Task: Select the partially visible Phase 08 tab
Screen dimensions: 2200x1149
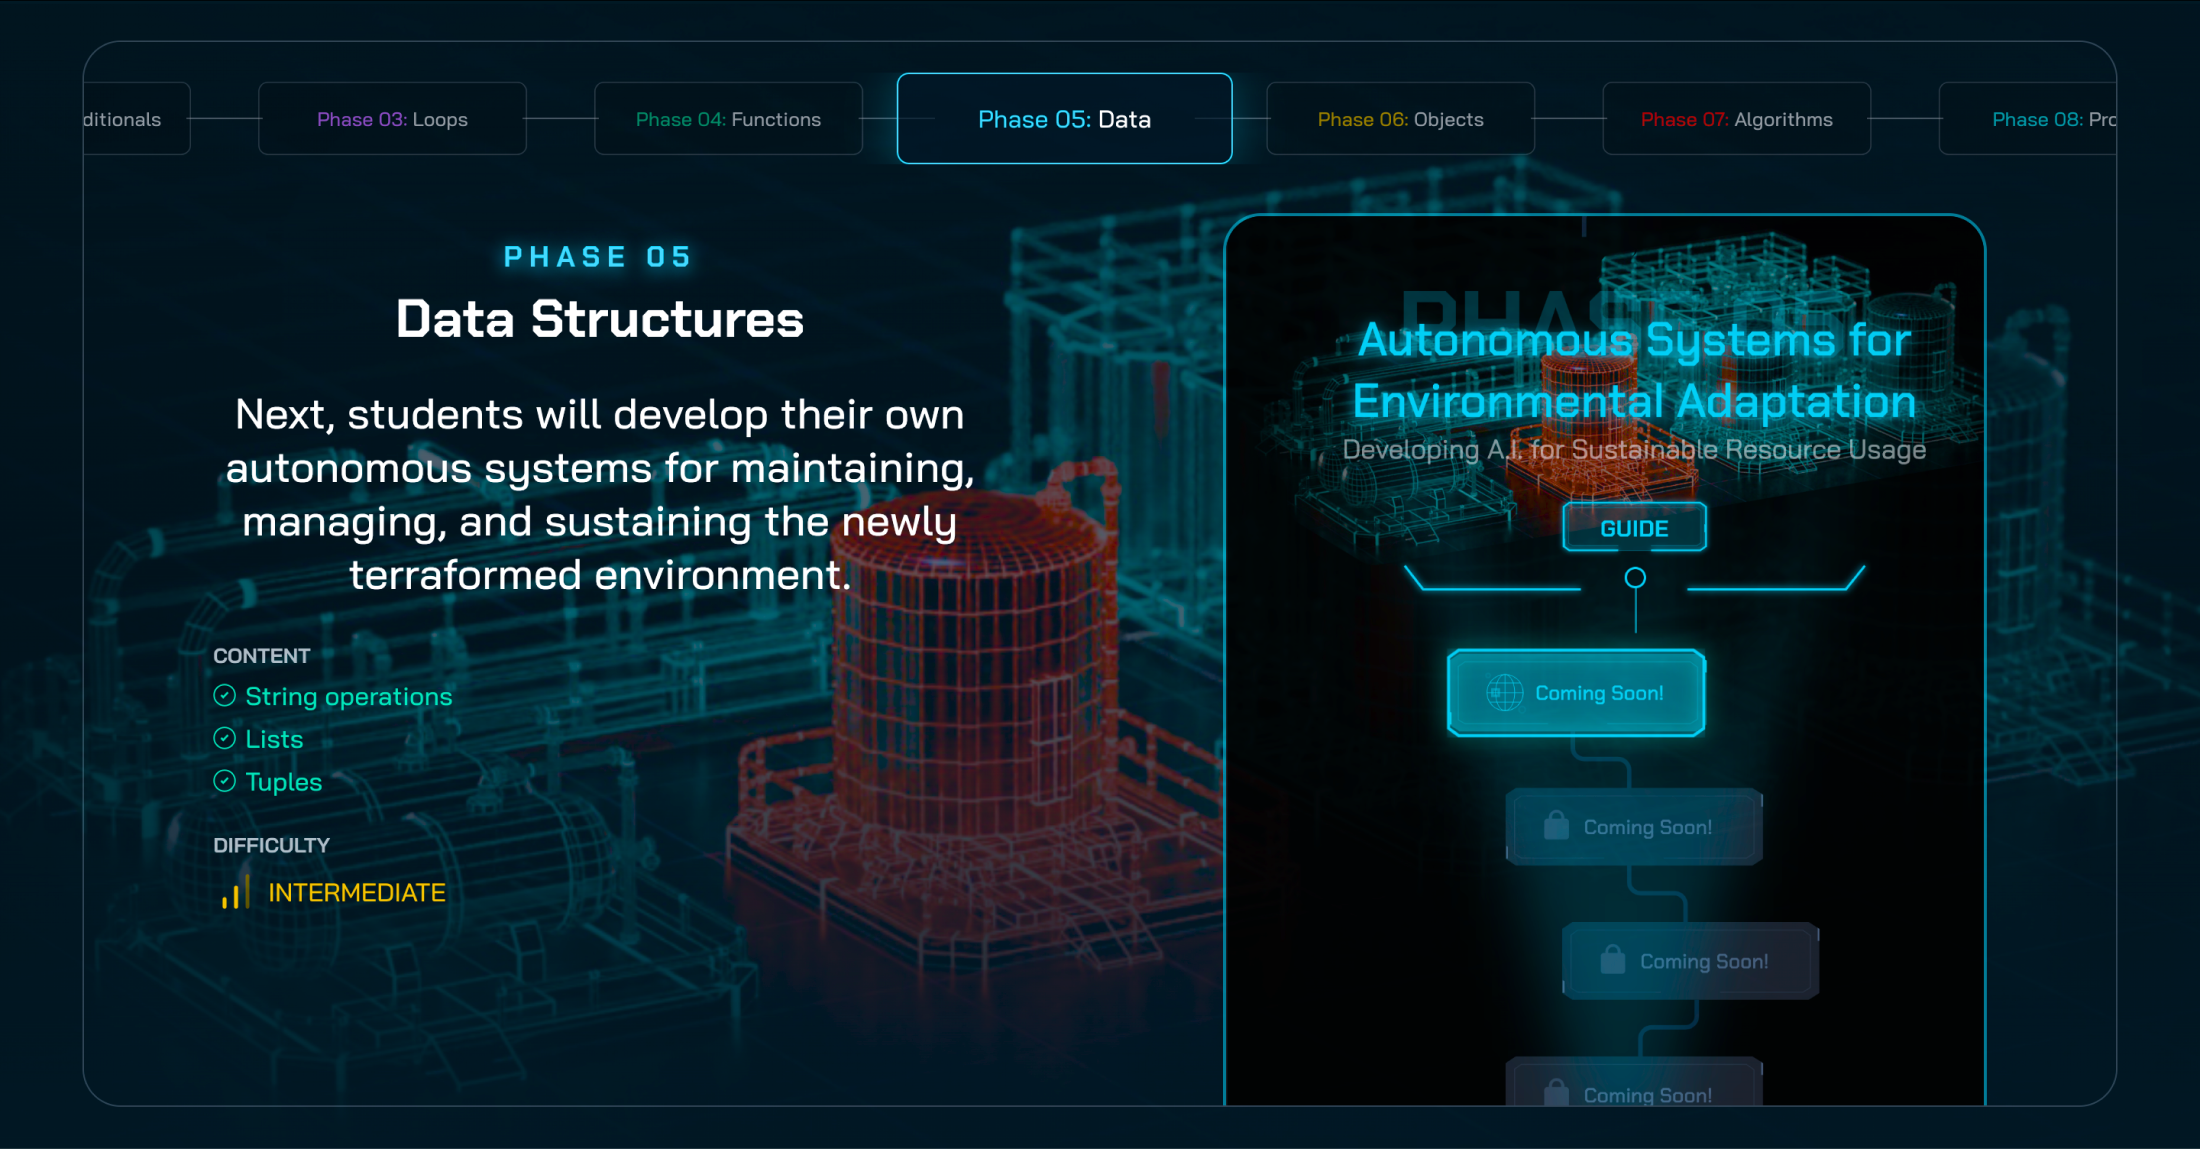Action: [x=2028, y=119]
